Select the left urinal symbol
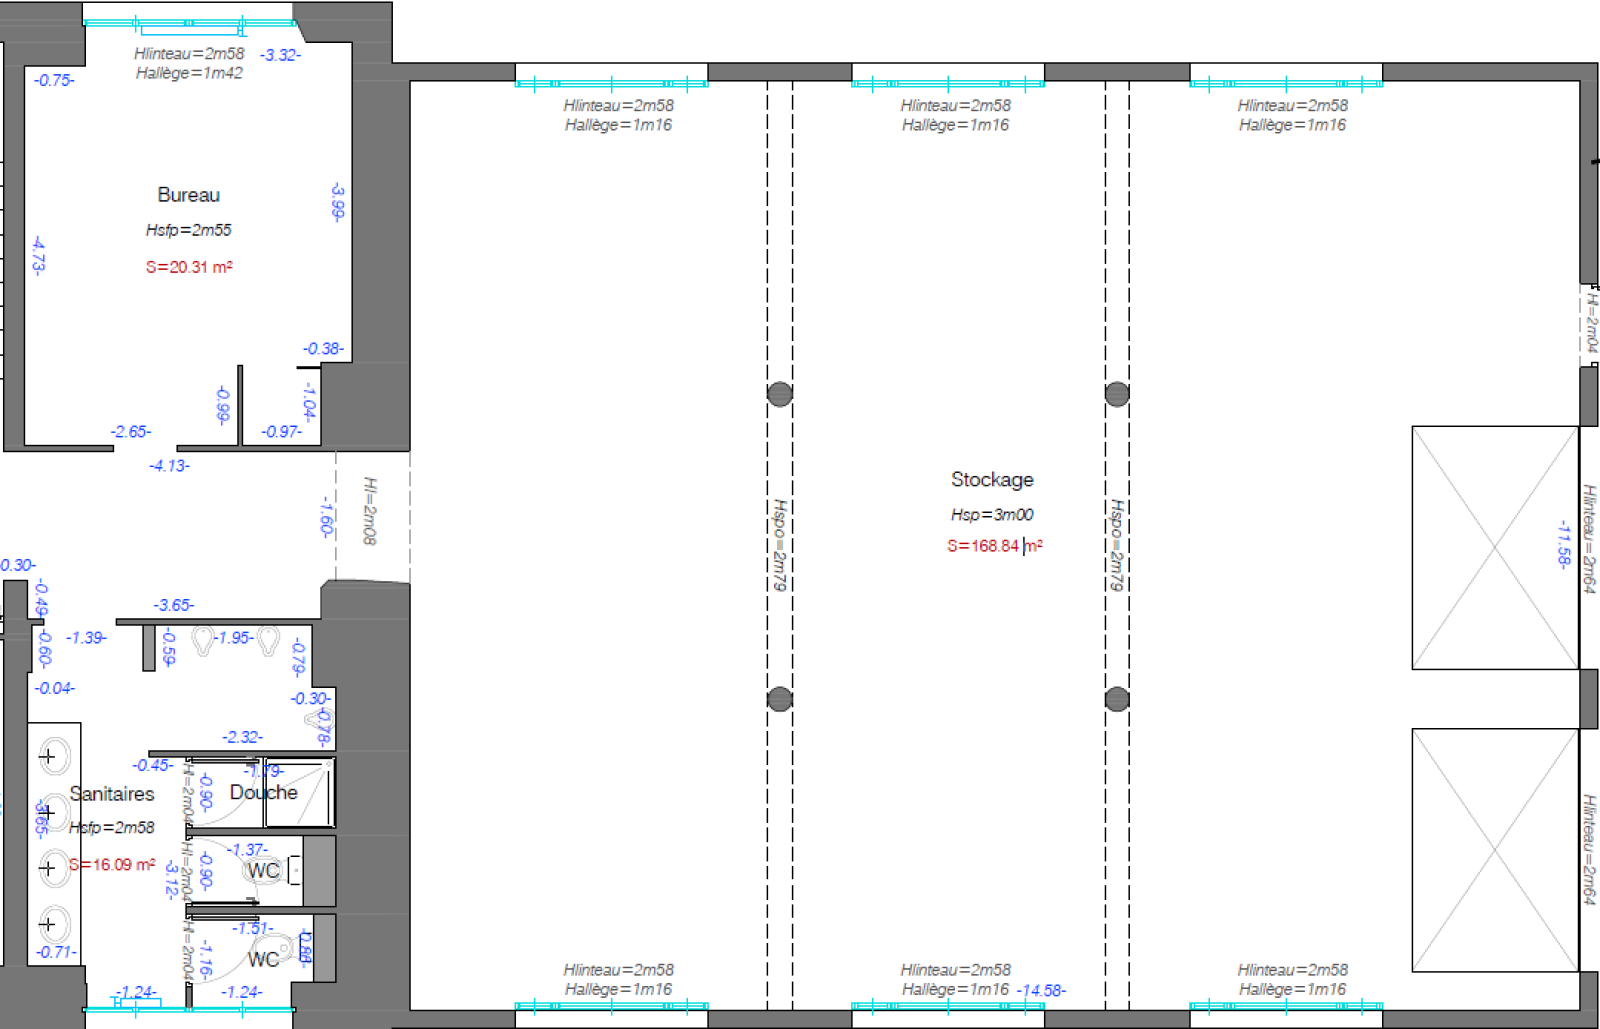 coord(203,640)
